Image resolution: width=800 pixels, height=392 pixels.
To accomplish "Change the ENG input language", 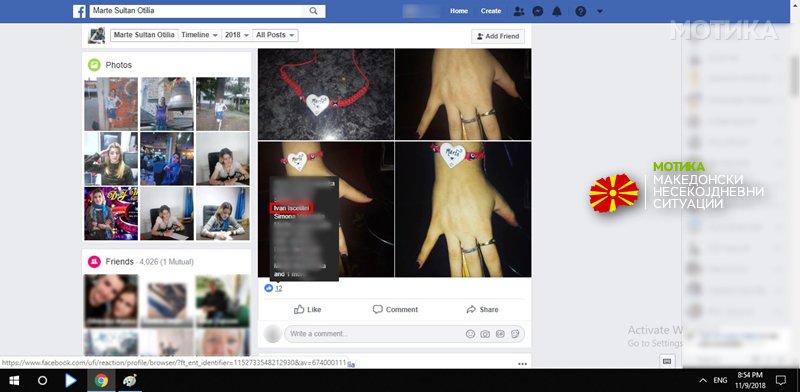I will coord(720,380).
